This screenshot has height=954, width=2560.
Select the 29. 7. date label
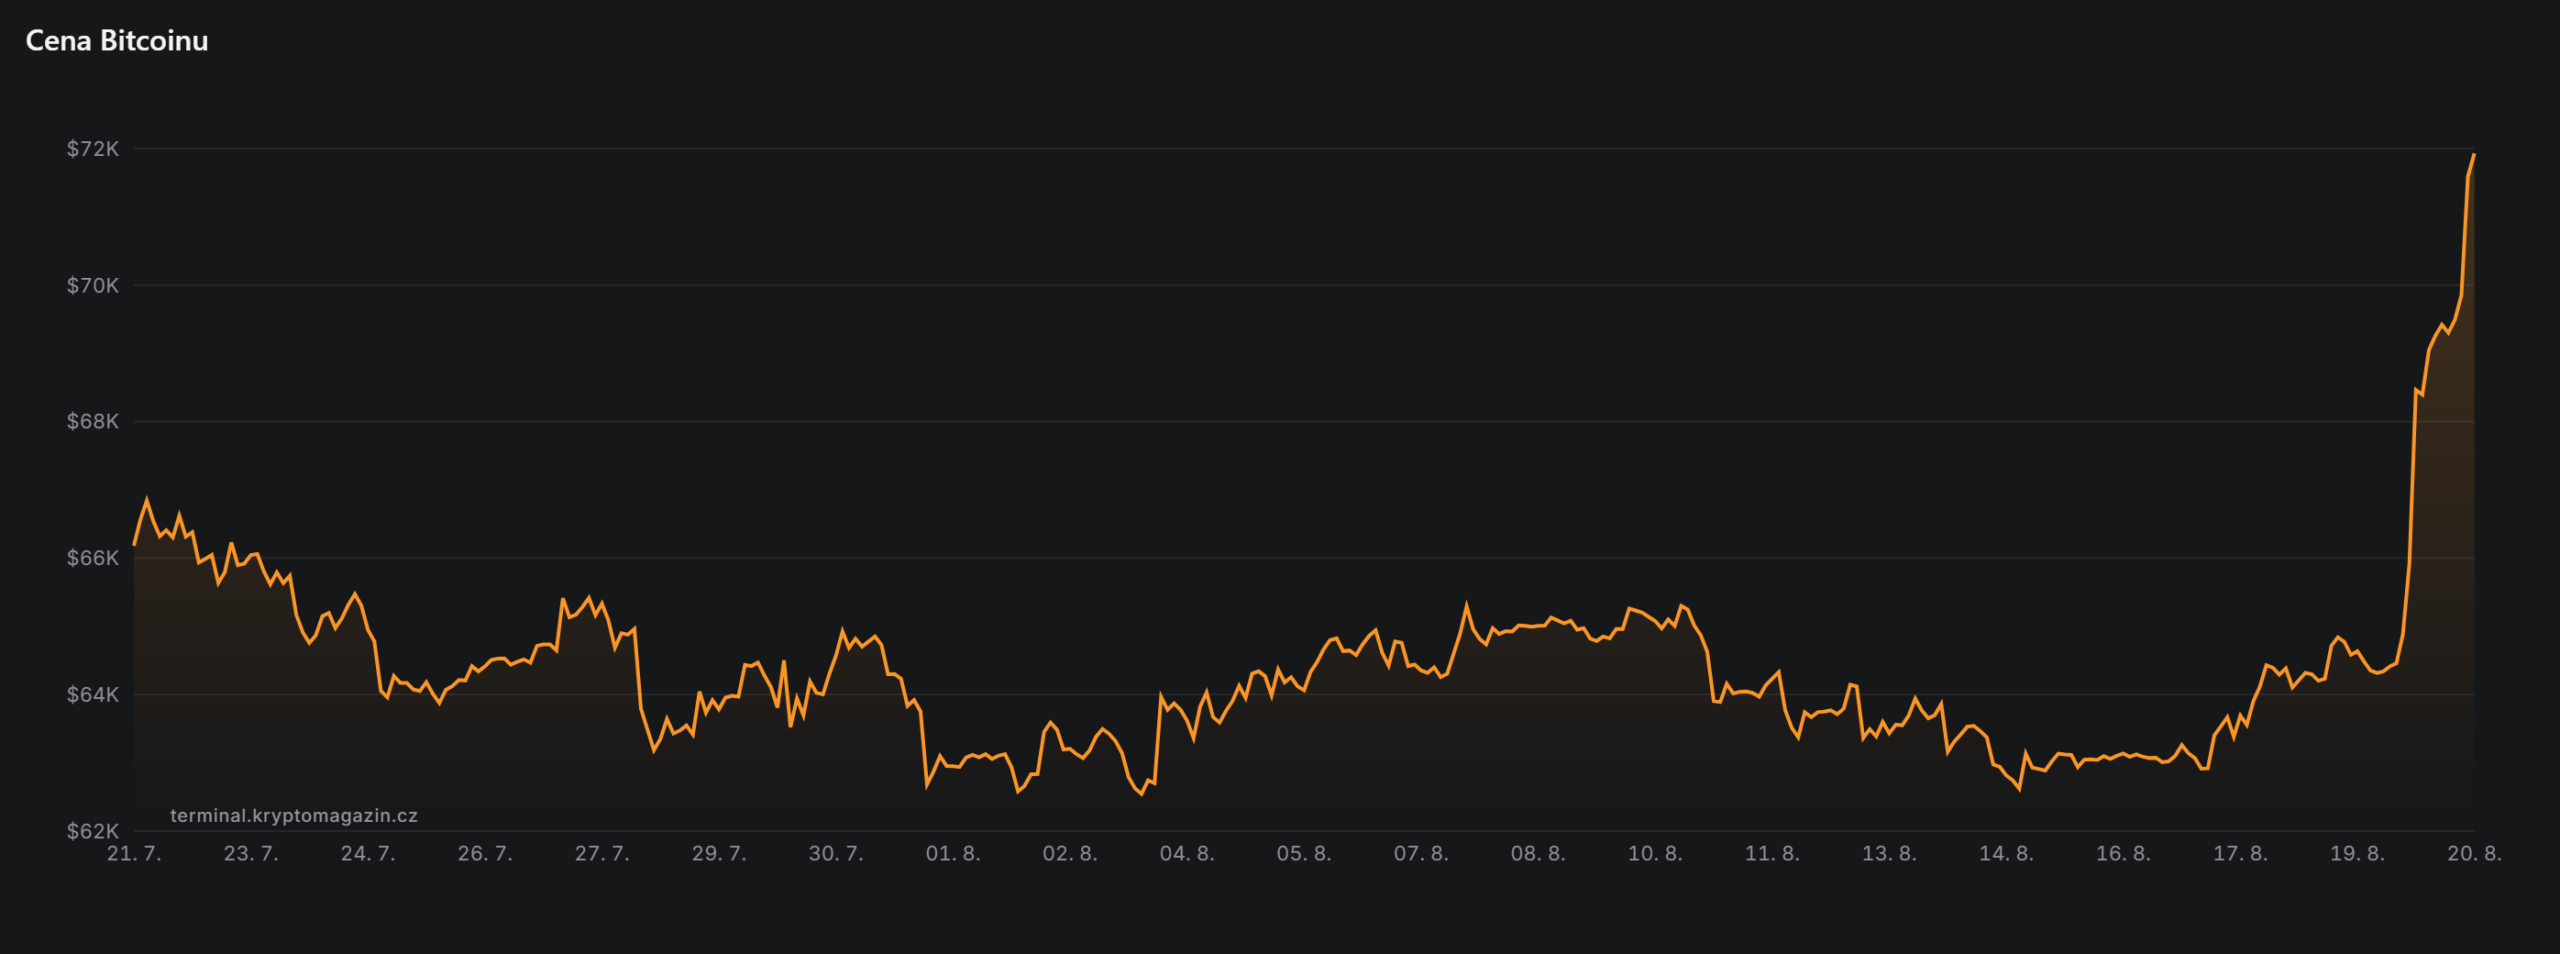[719, 854]
